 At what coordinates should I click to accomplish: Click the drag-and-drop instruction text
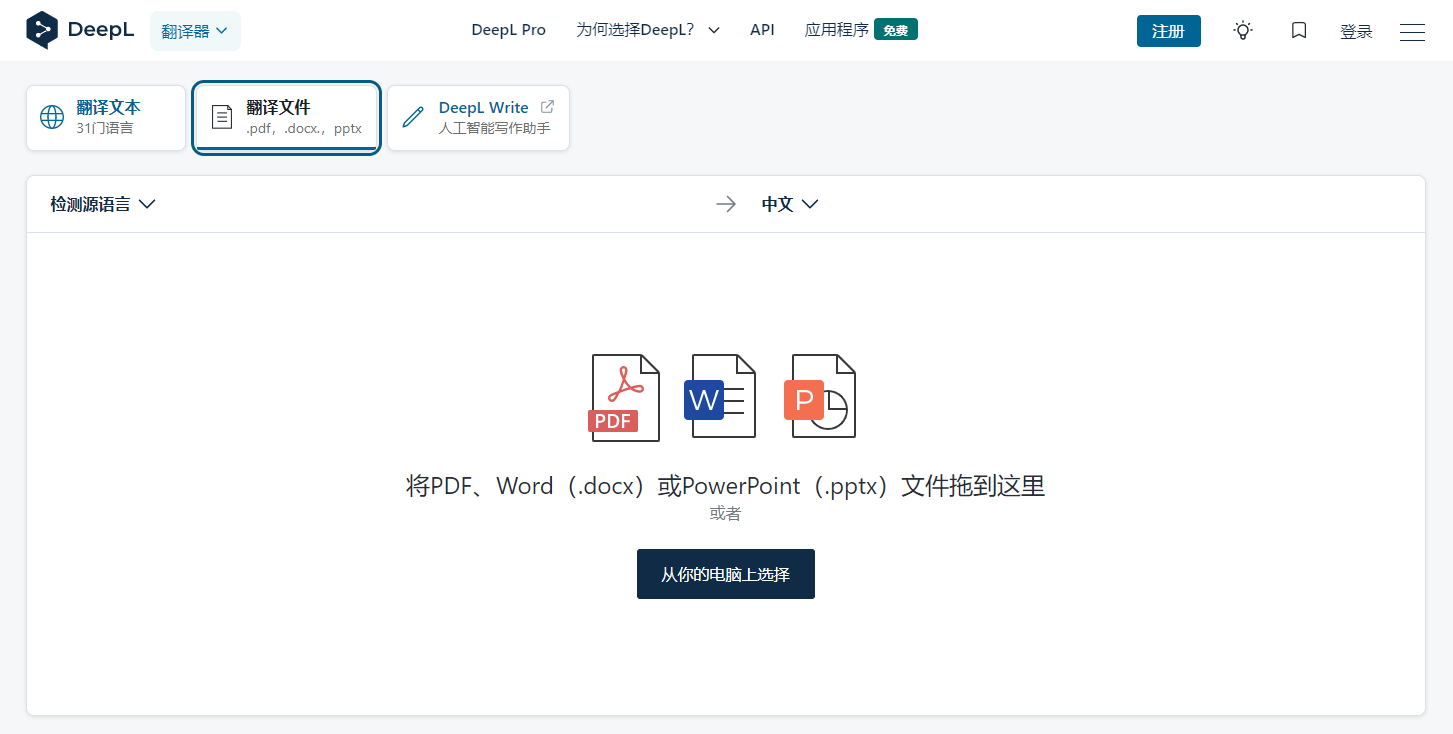point(726,486)
